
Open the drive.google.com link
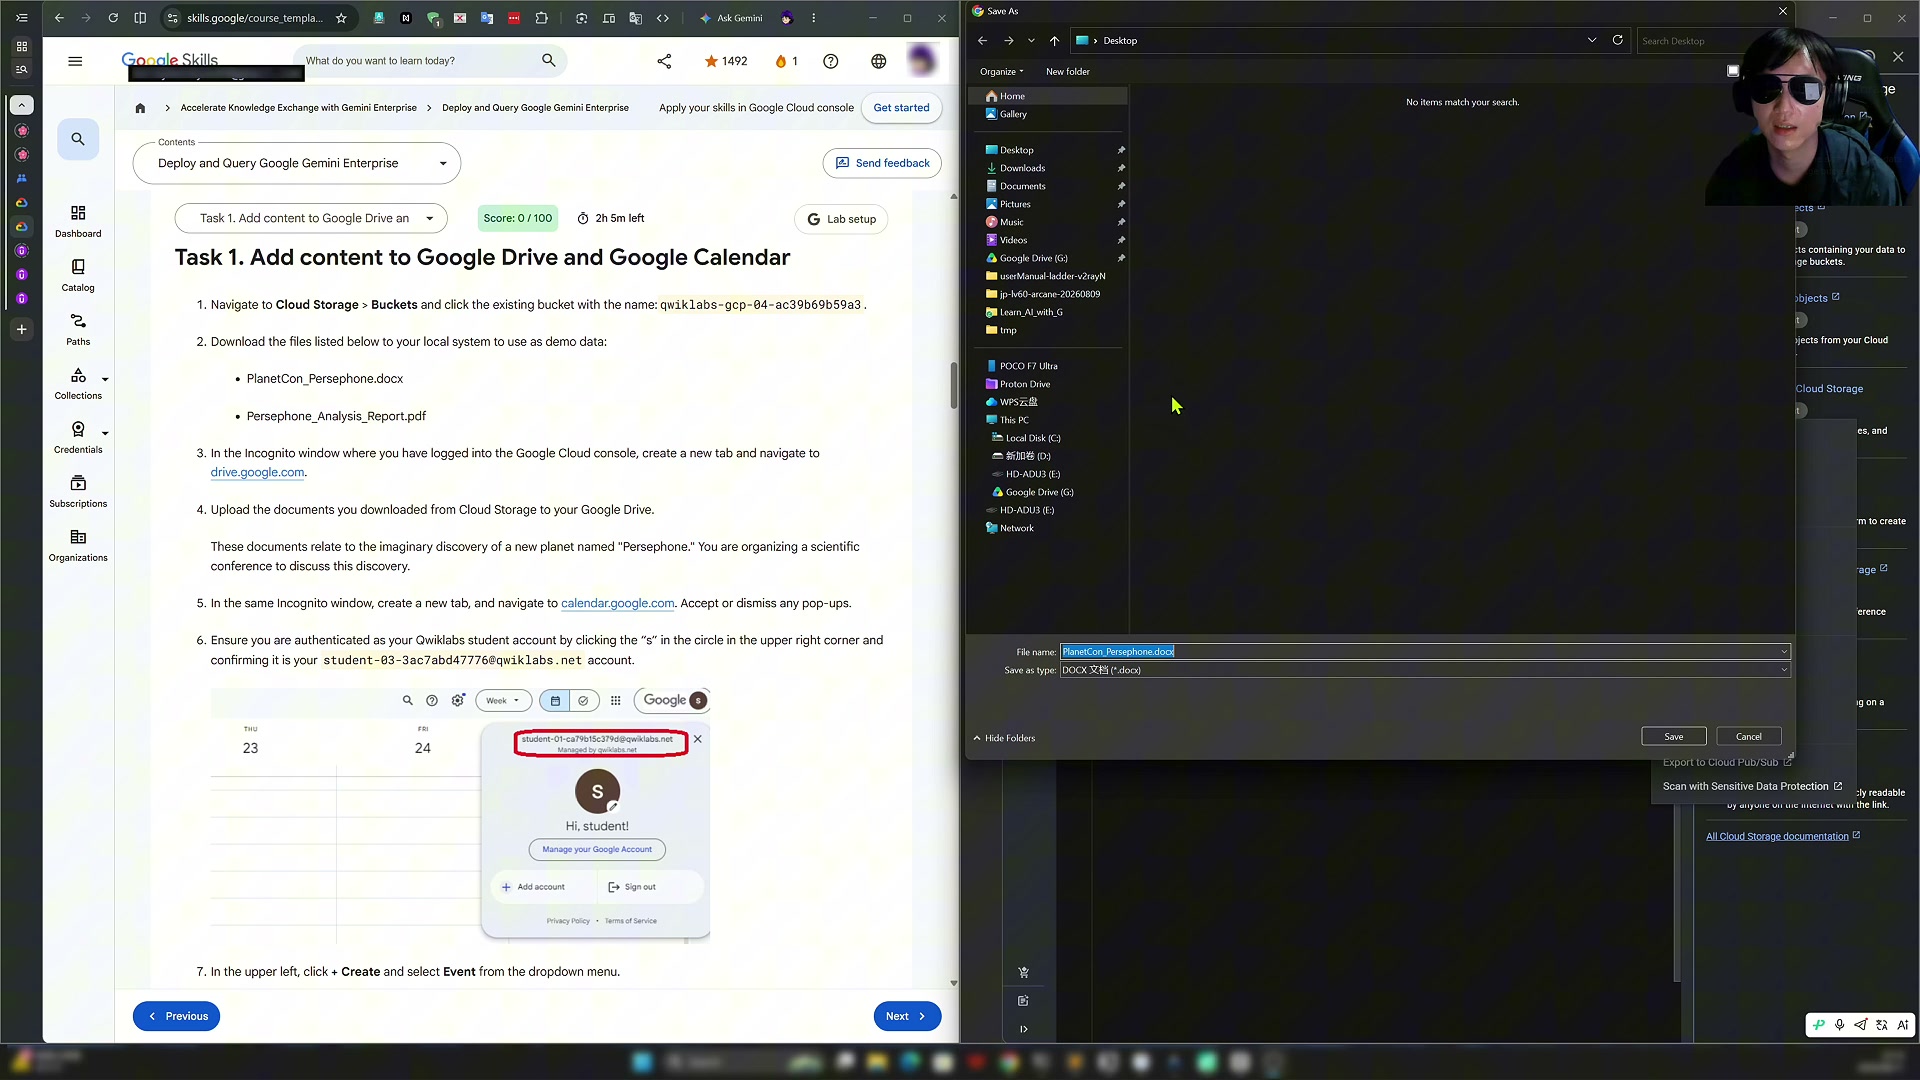pos(257,473)
